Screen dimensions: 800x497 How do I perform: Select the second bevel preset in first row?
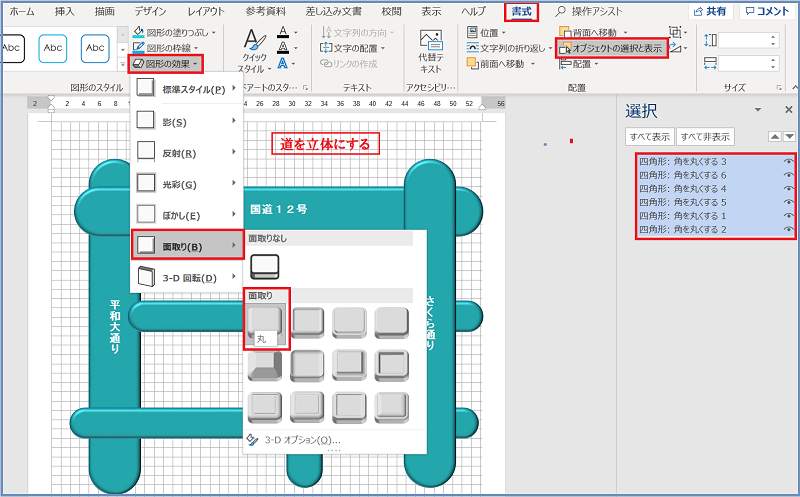pos(307,323)
